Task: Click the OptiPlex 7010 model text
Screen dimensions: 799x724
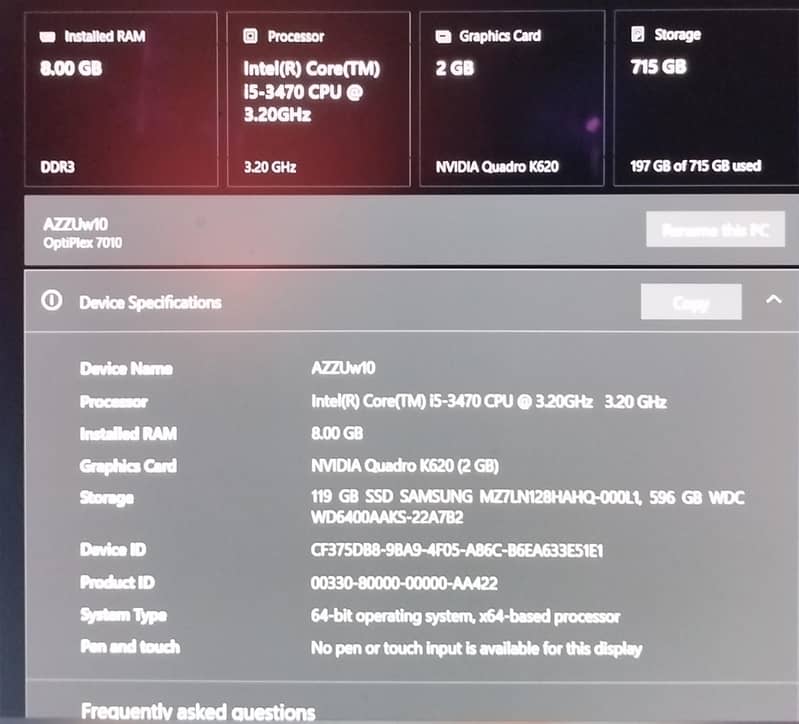Action: click(x=83, y=243)
